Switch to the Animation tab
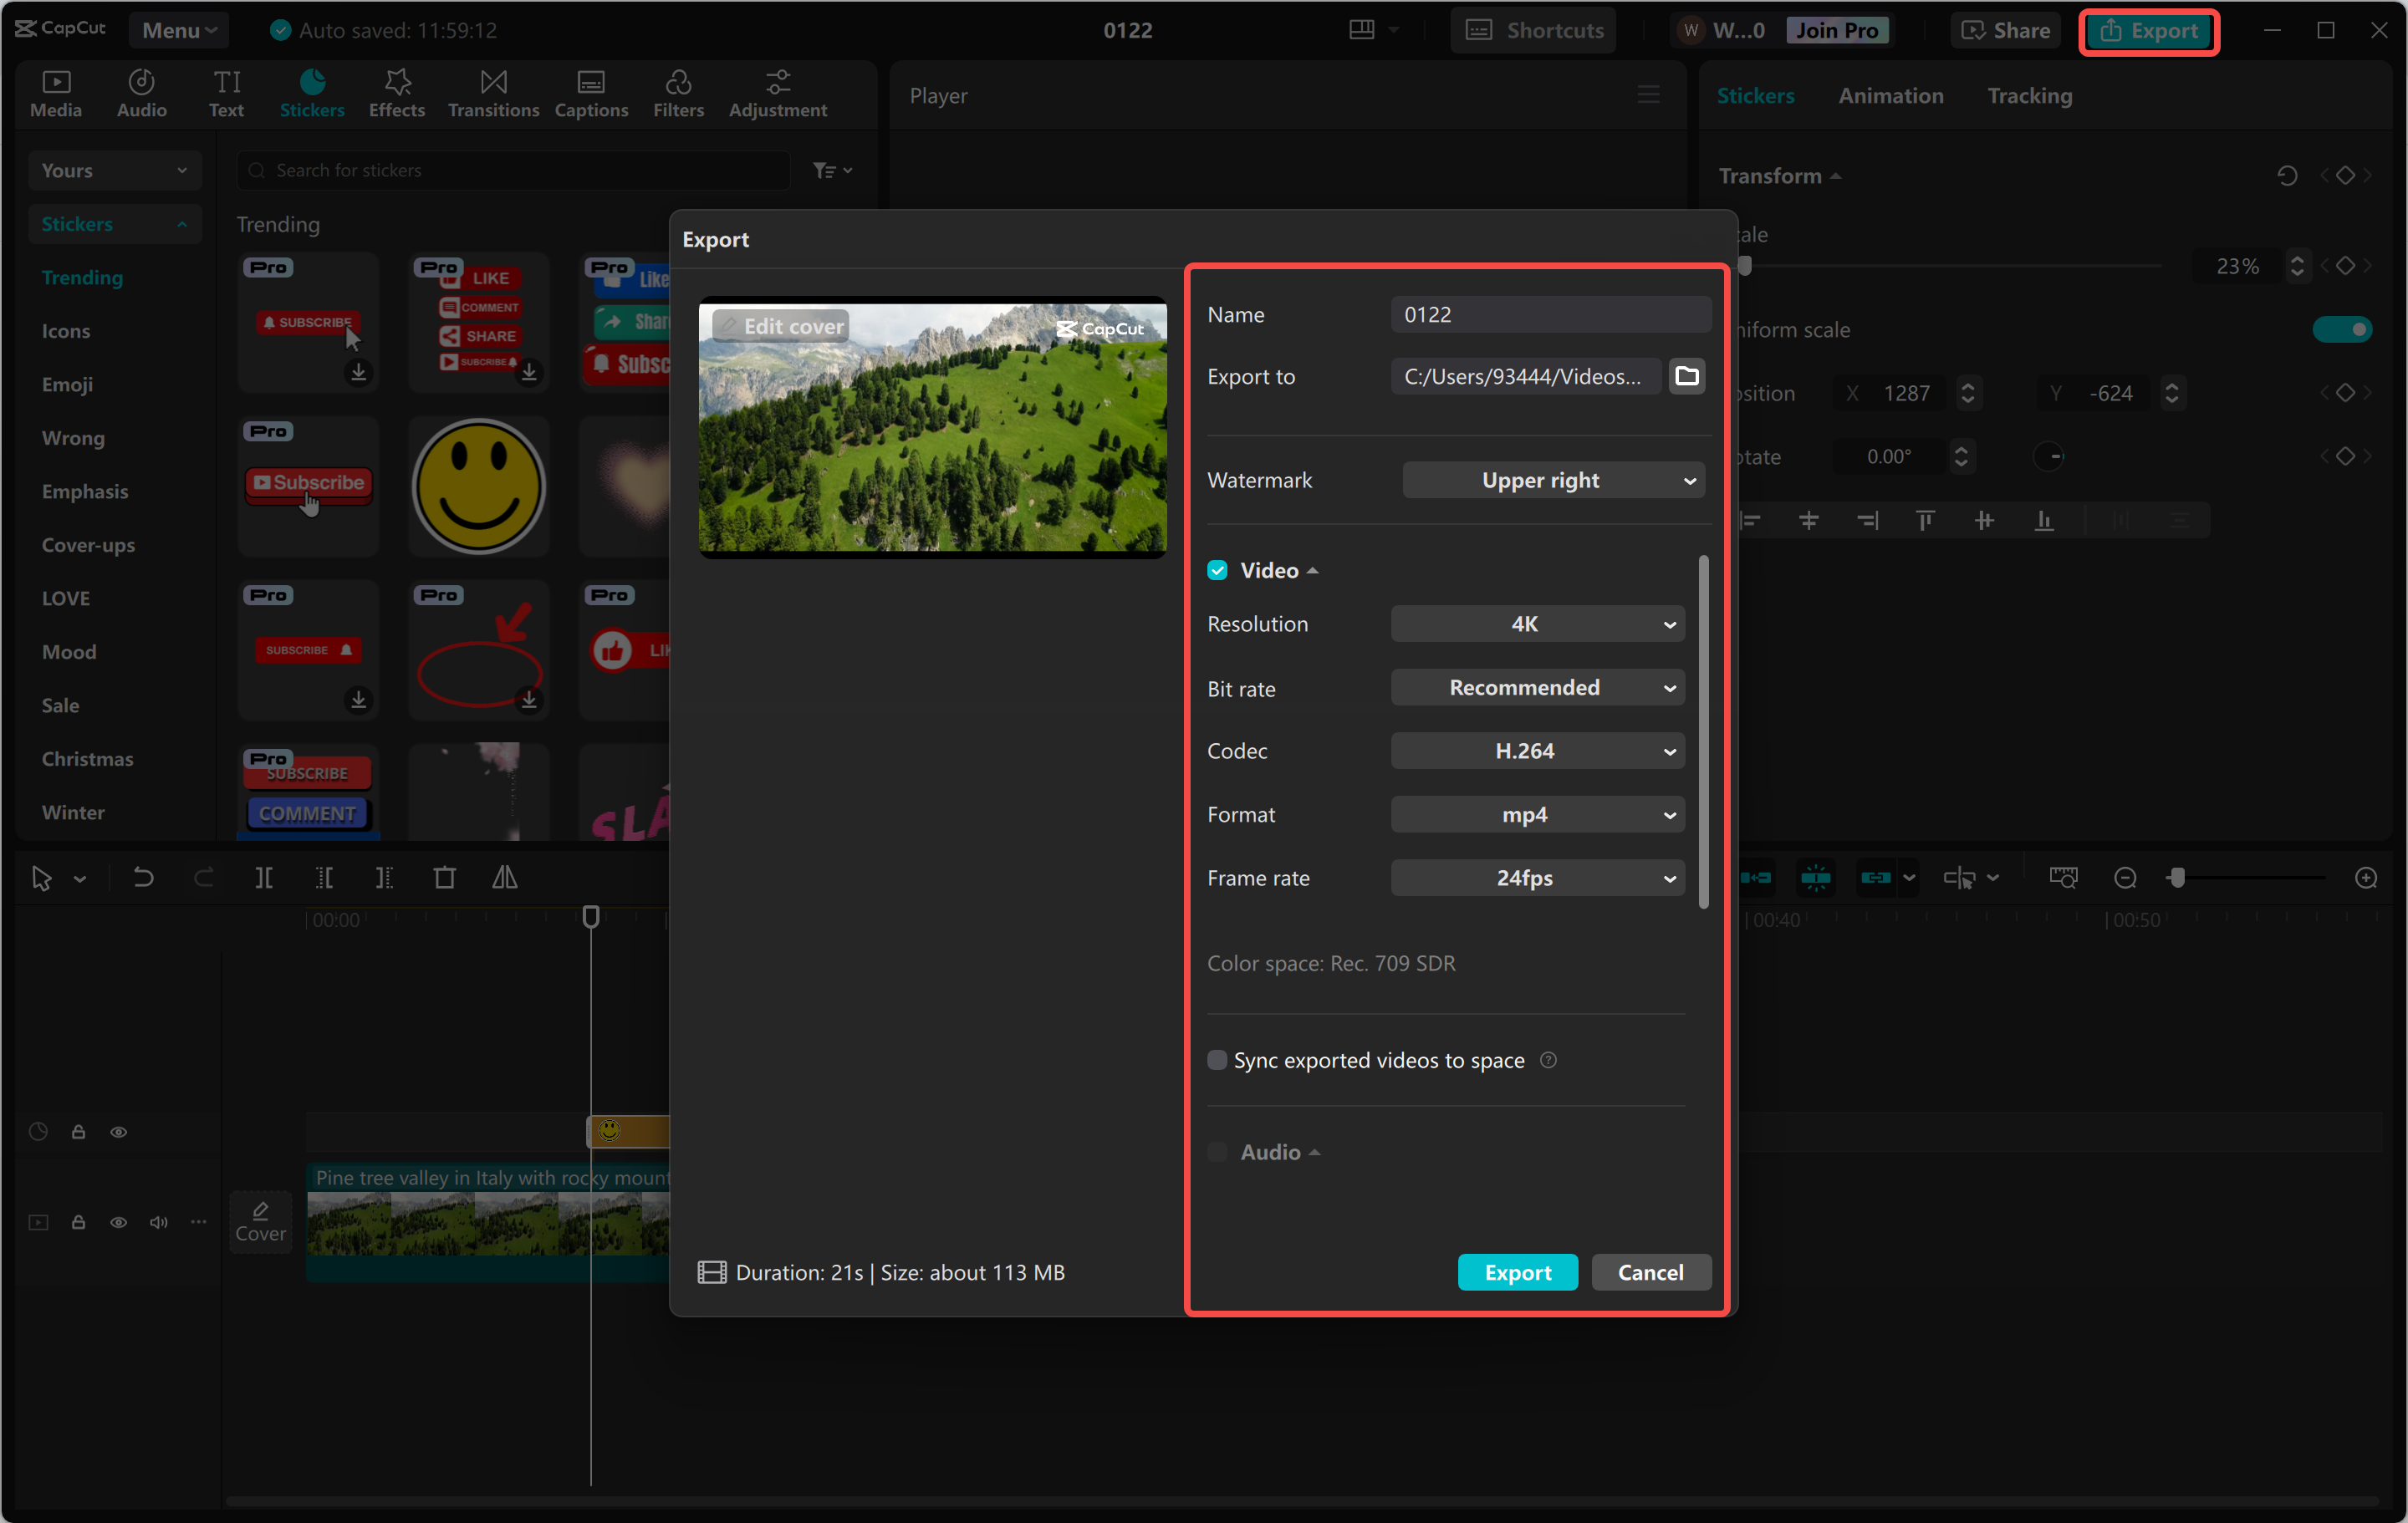Viewport: 2408px width, 1523px height. (1890, 96)
